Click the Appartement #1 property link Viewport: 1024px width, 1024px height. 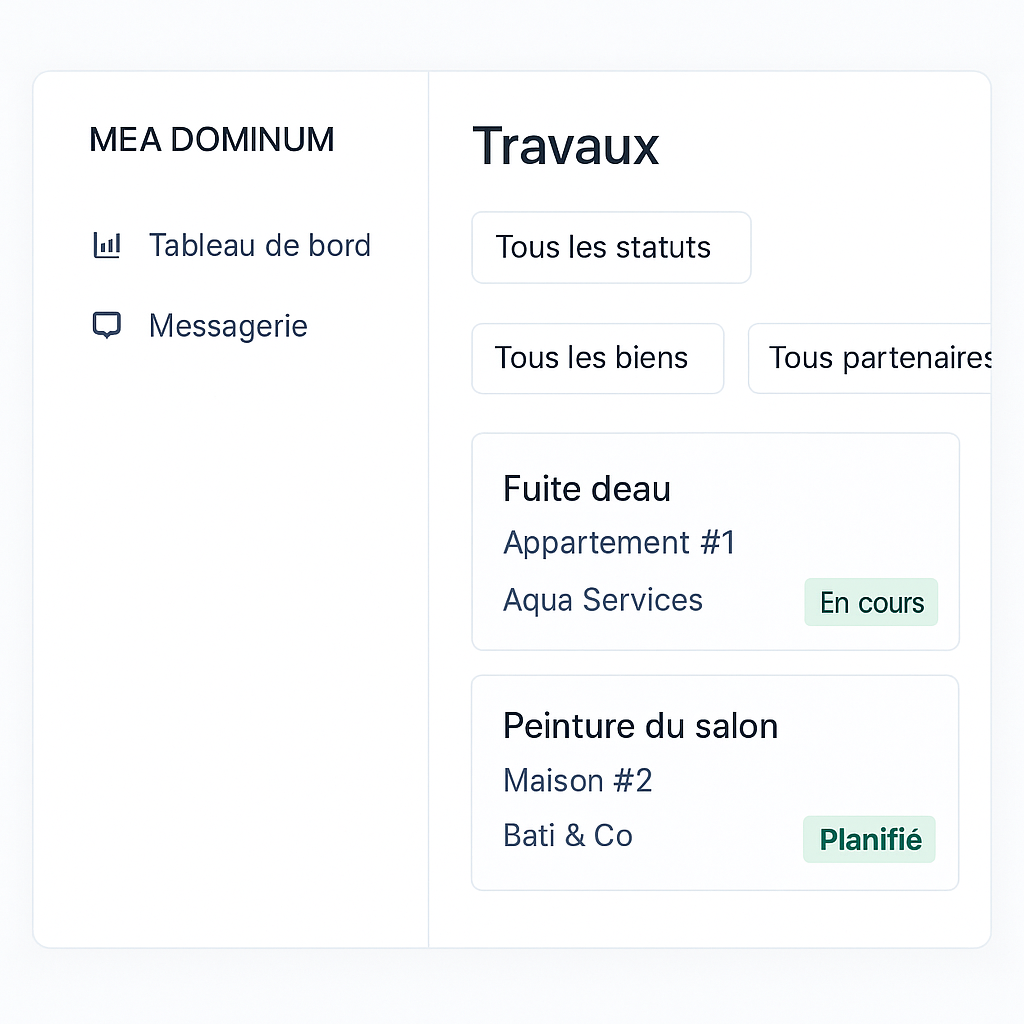619,543
